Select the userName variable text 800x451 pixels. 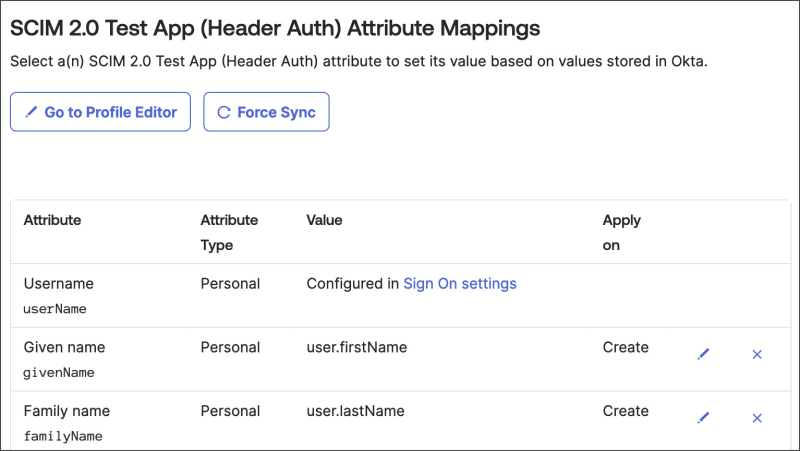(x=55, y=309)
